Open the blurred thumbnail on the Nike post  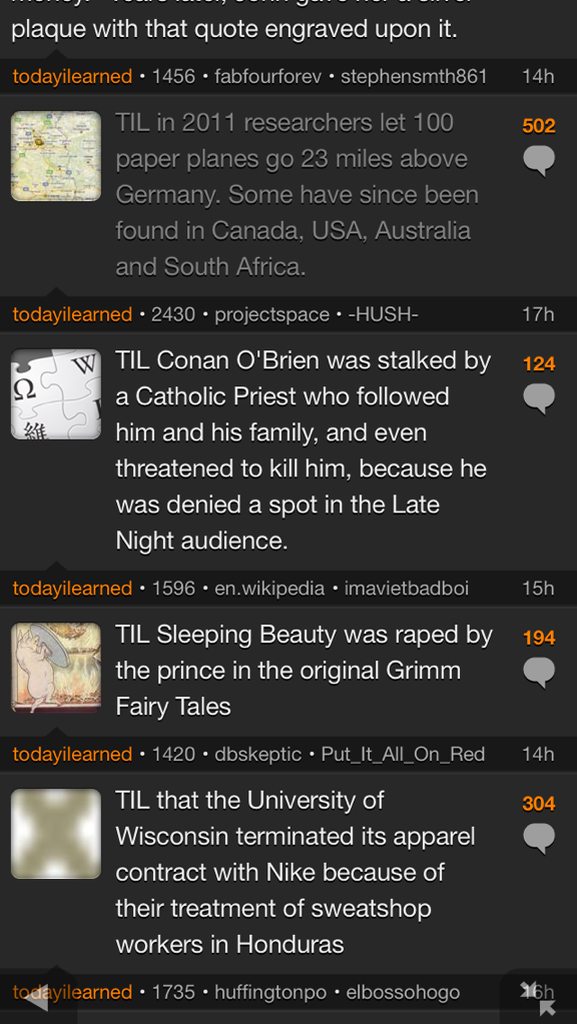point(56,834)
